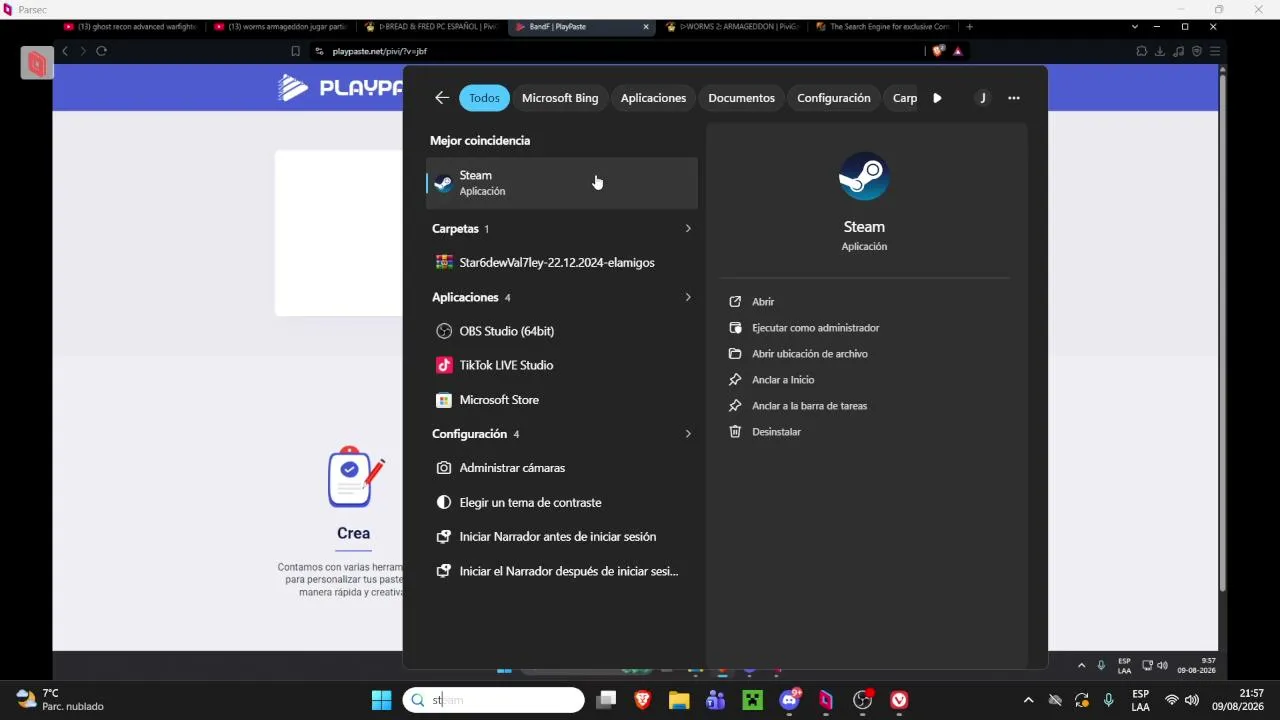Open the browser hamburger menu

(x=1215, y=51)
